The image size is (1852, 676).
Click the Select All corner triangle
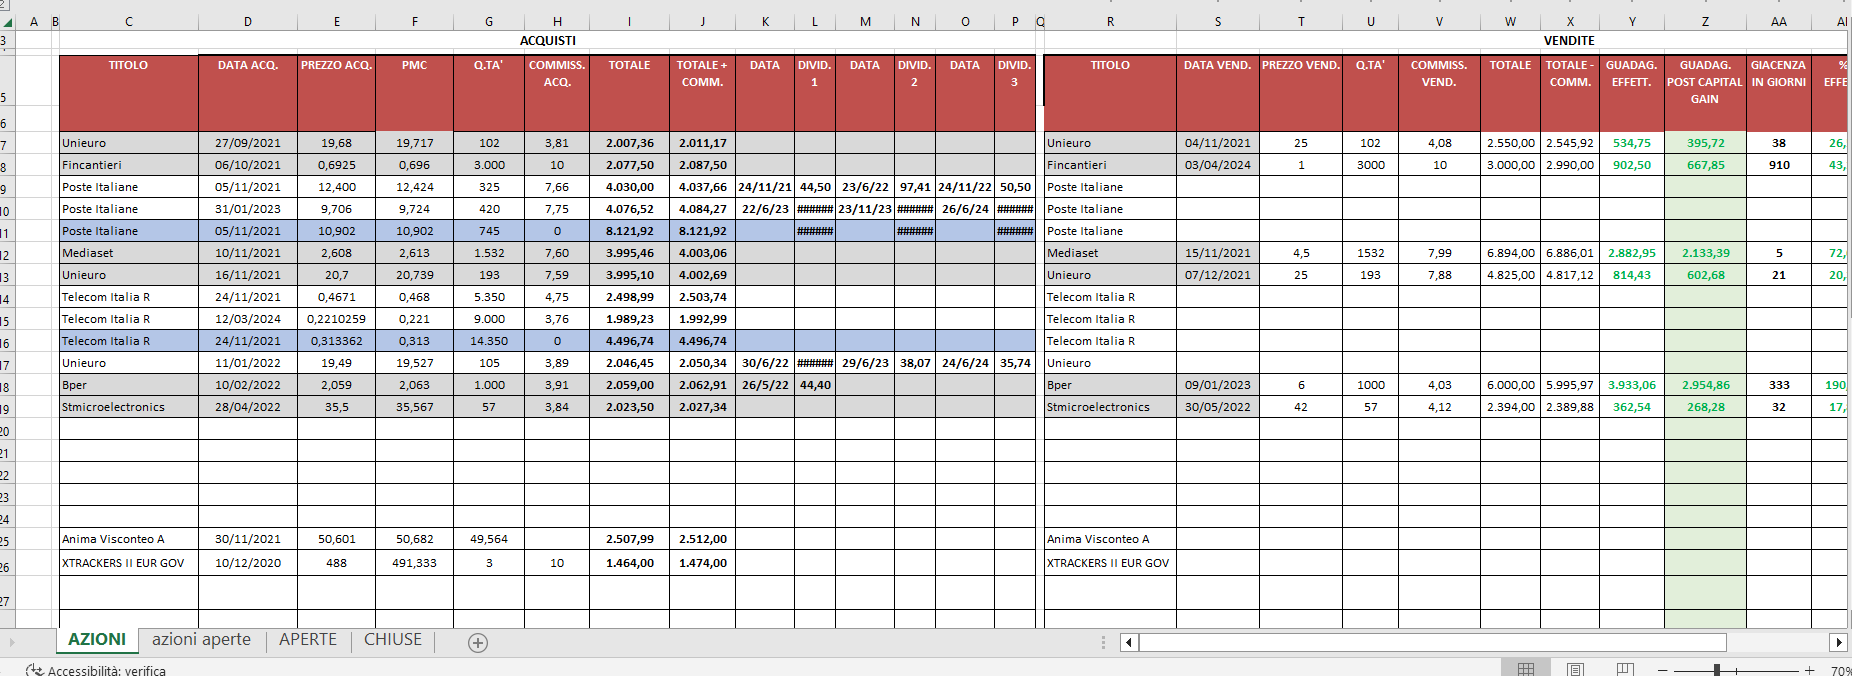(x=7, y=21)
